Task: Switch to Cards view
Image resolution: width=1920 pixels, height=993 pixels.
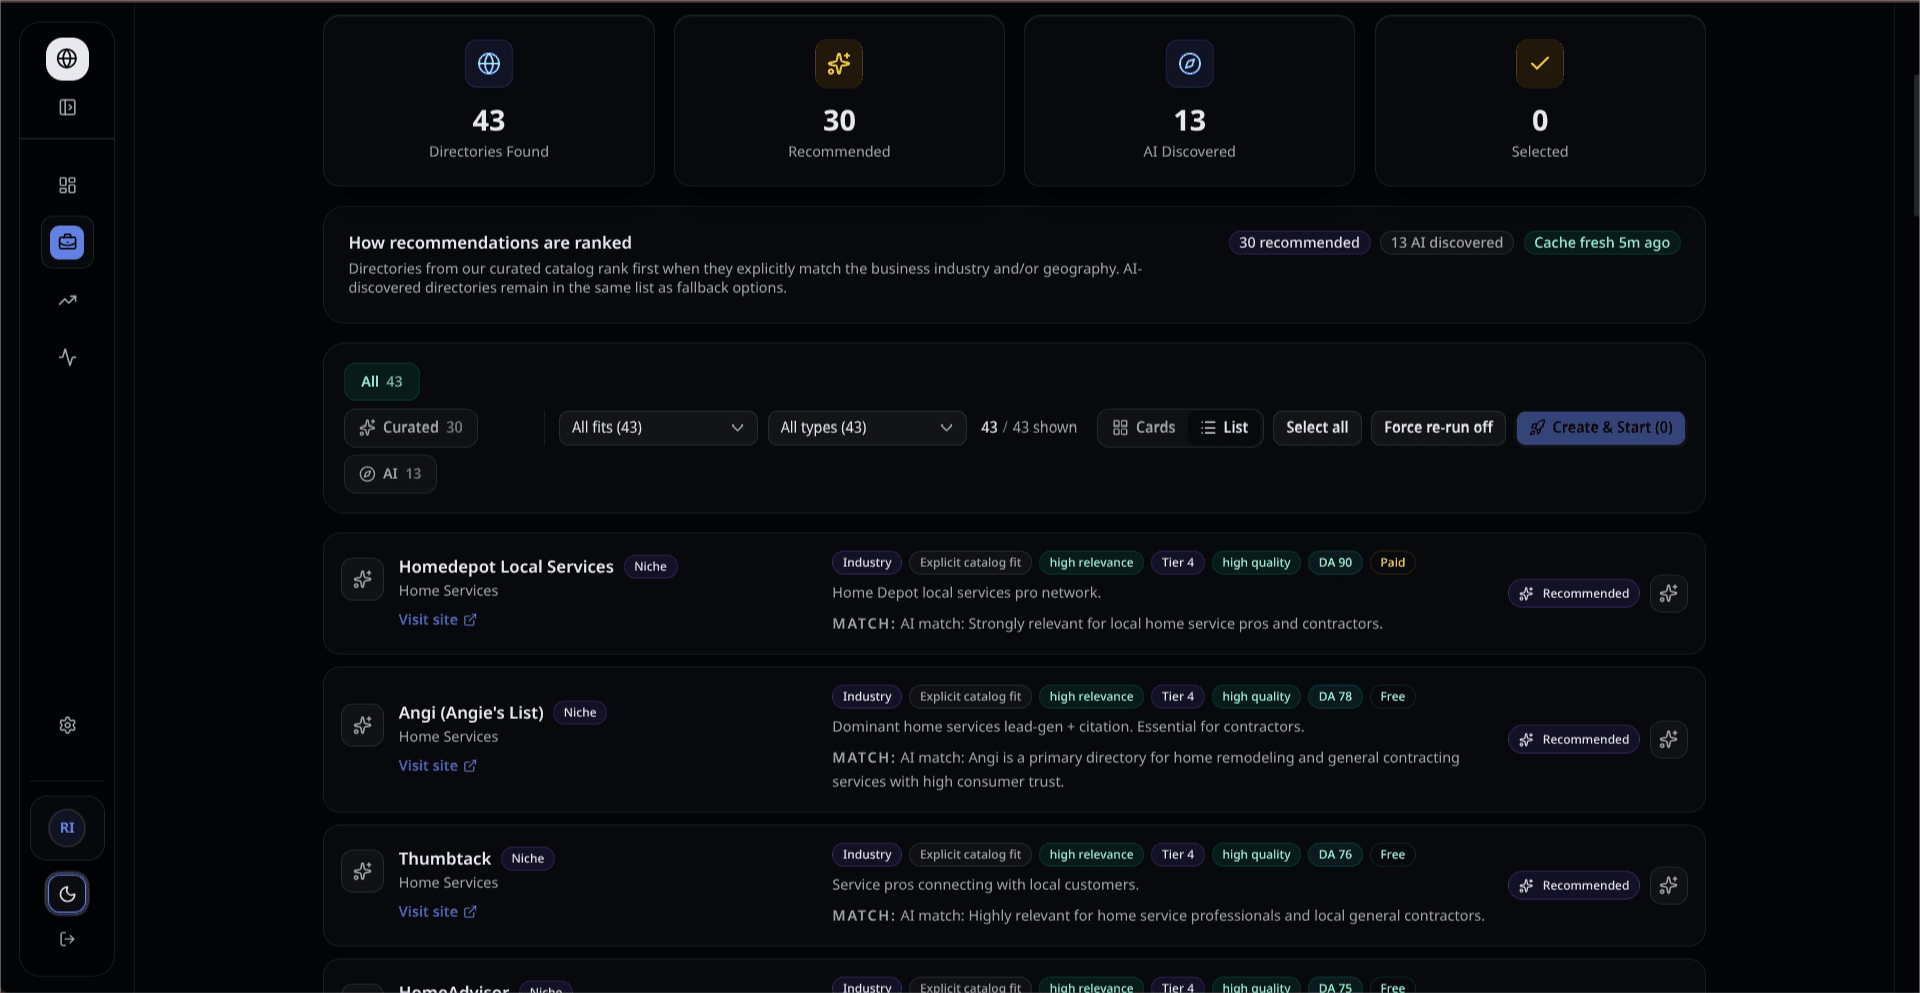Action: coord(1144,427)
